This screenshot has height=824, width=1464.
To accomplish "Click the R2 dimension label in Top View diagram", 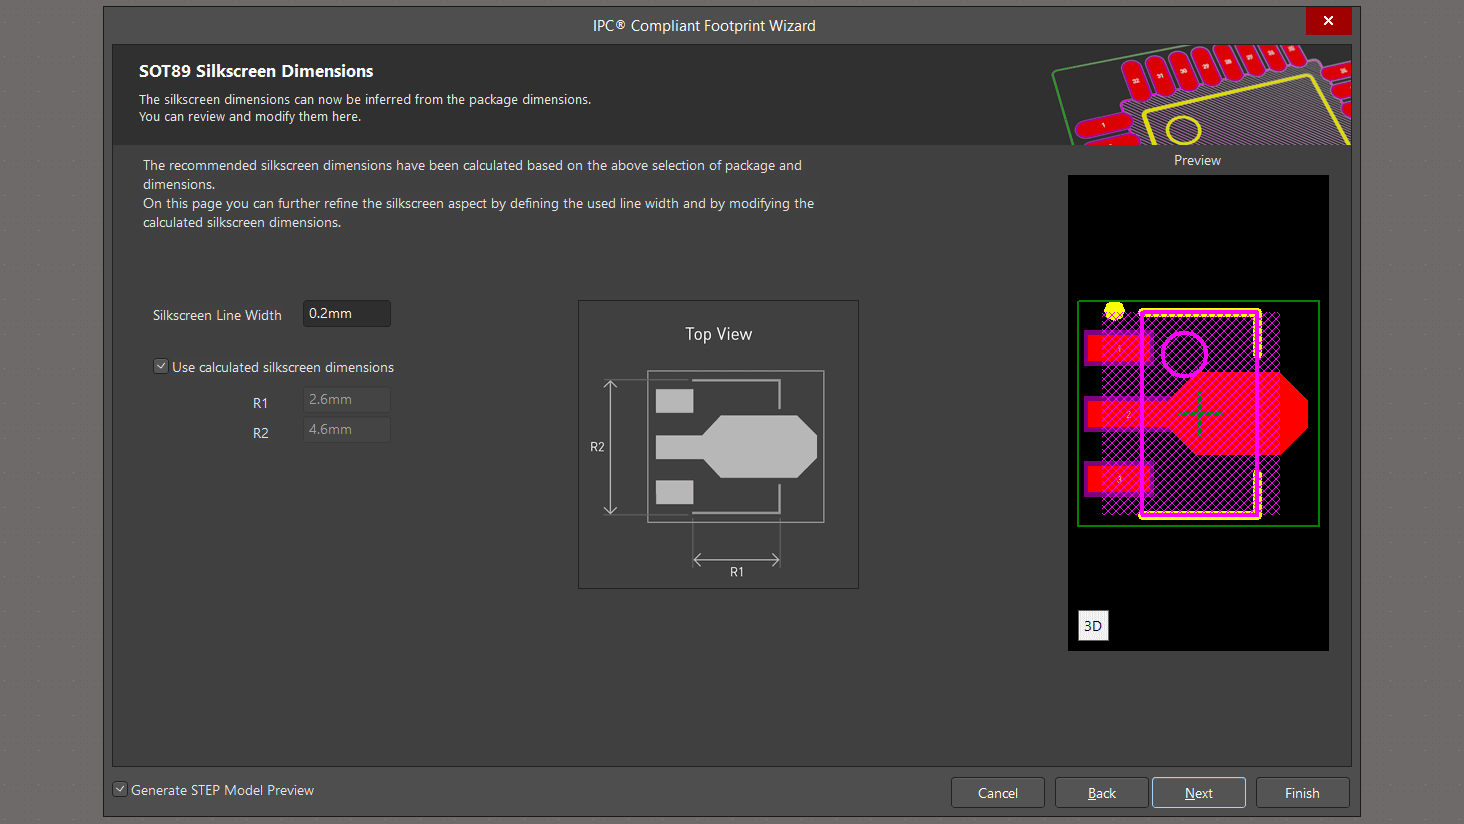I will (x=597, y=447).
